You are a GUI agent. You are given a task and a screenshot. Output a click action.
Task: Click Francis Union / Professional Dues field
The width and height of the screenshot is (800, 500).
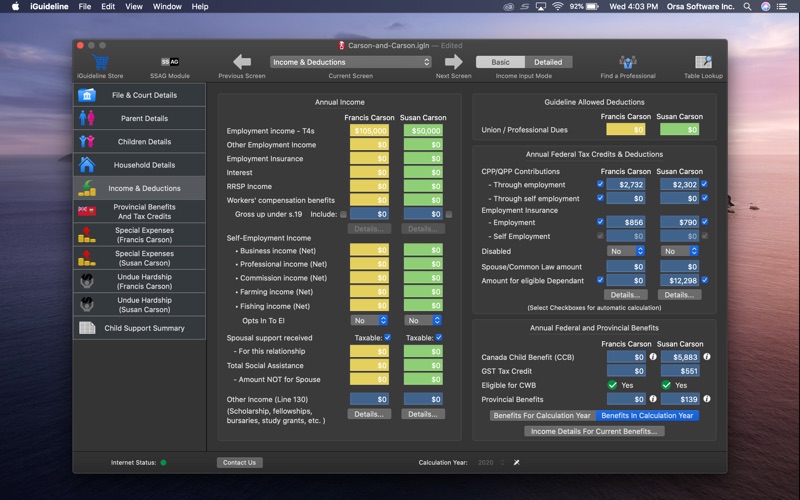pyautogui.click(x=626, y=130)
